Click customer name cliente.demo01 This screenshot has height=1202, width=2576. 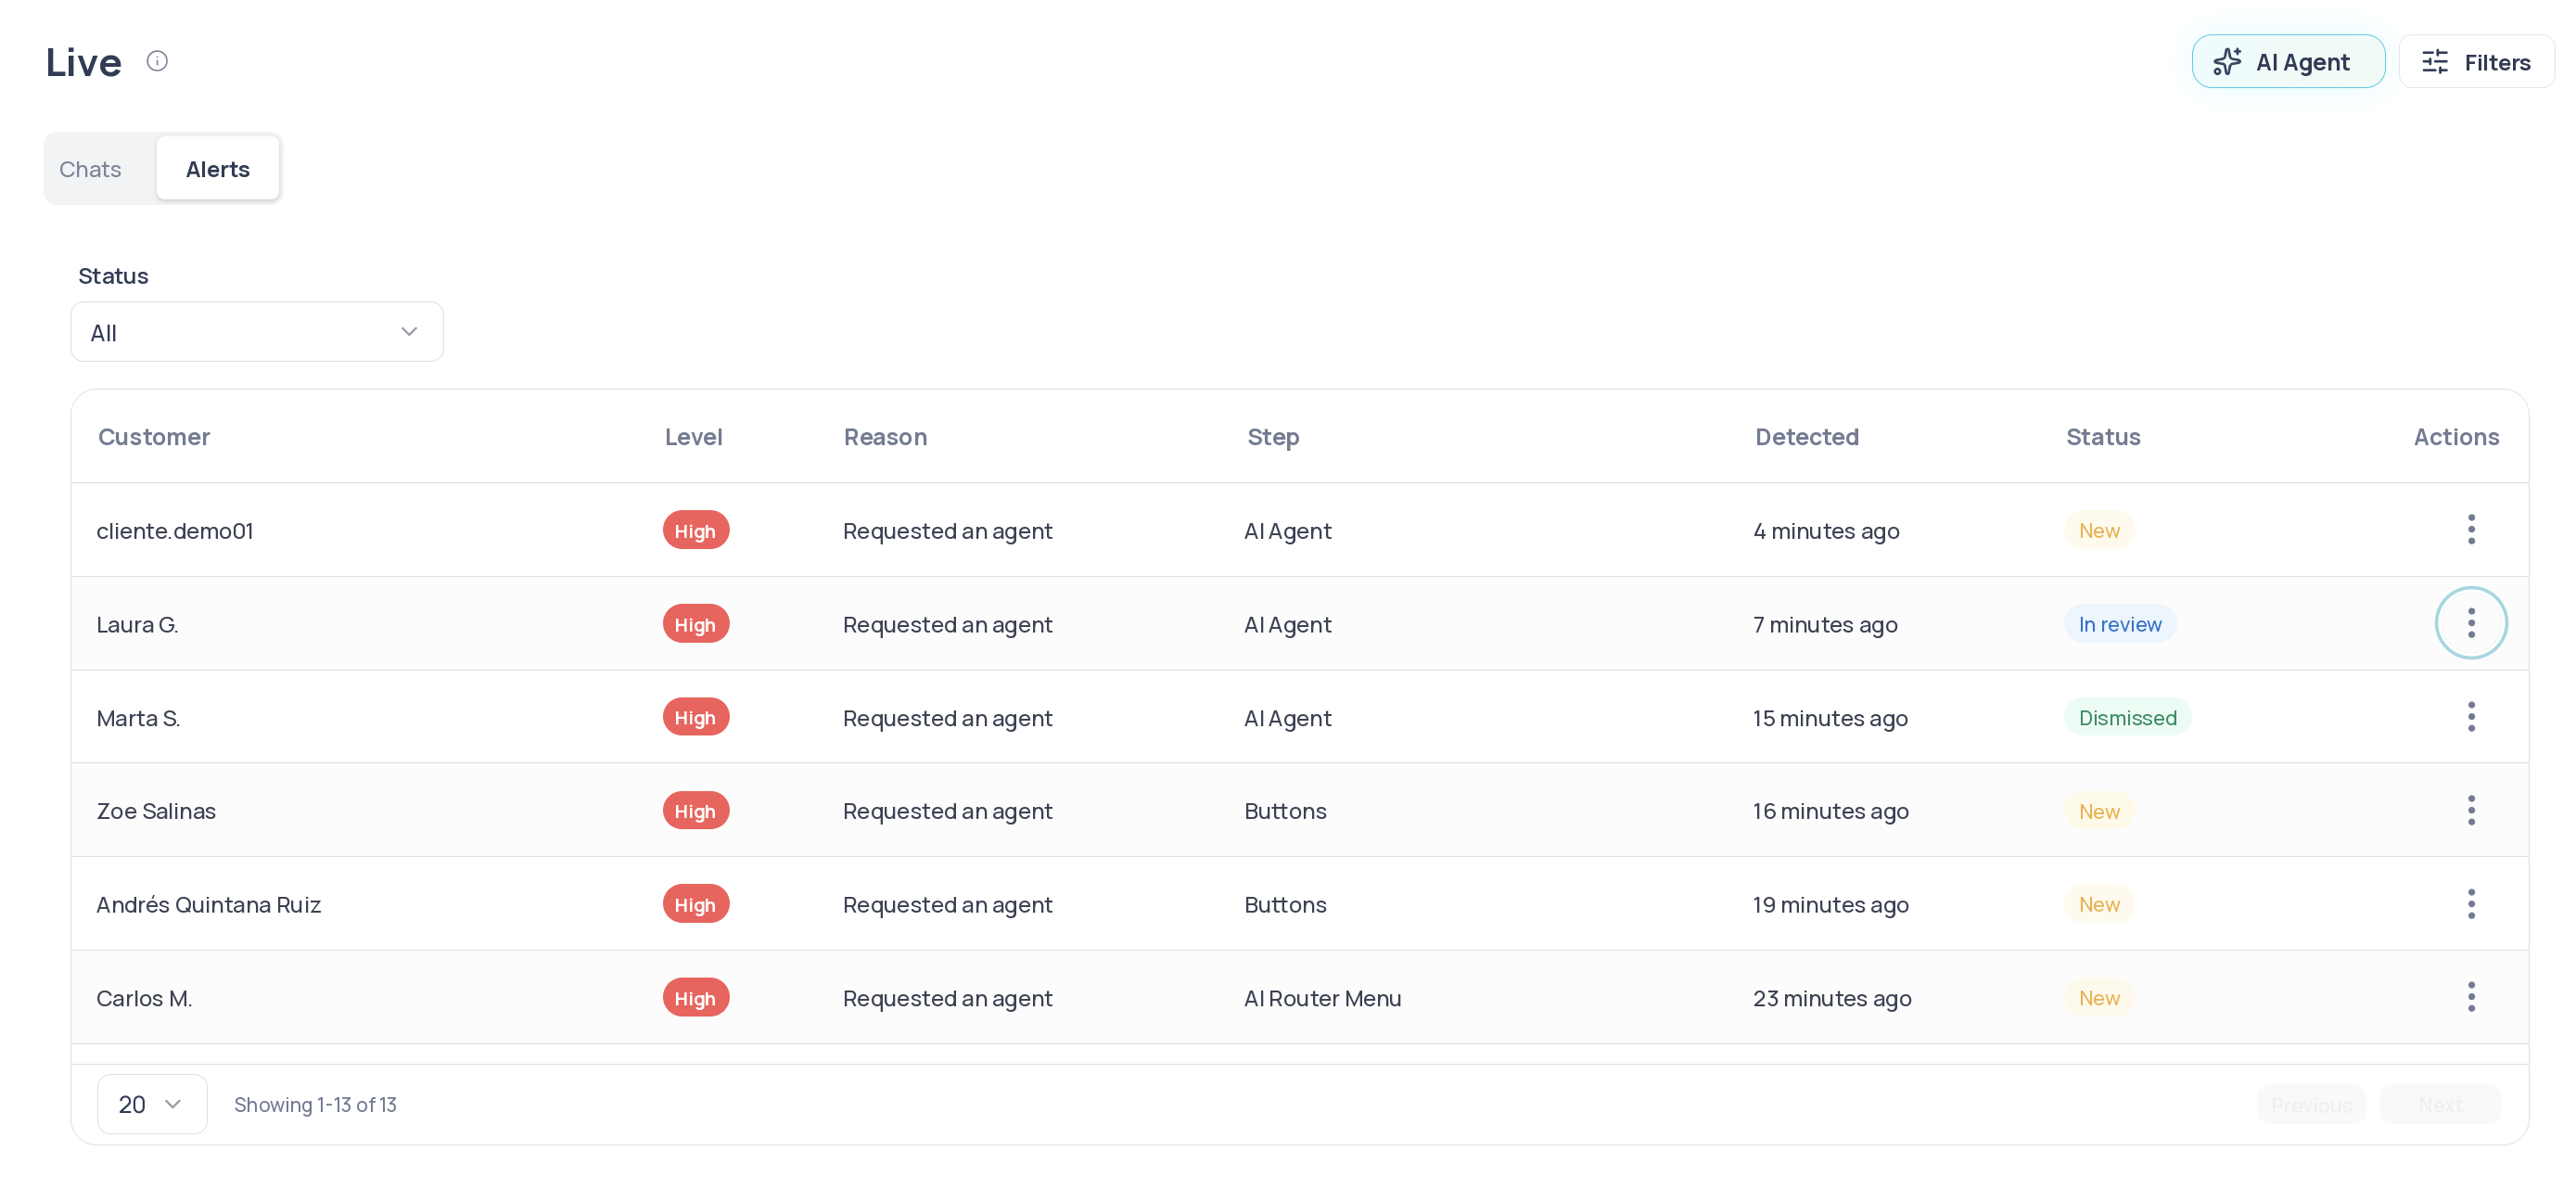click(x=175, y=531)
